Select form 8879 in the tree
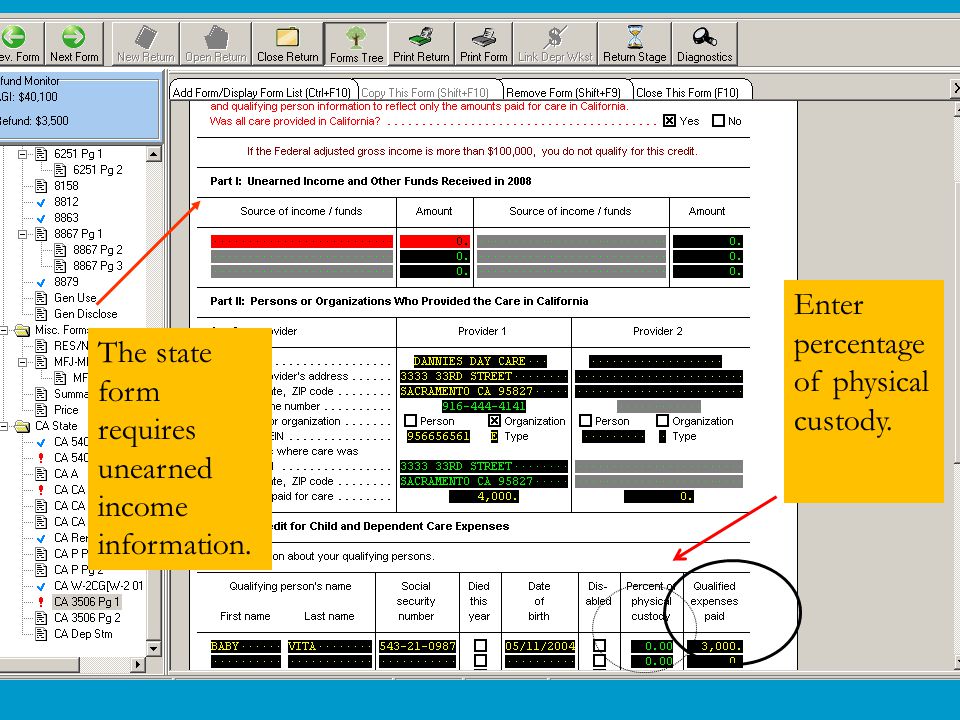This screenshot has width=960, height=720. (66, 282)
